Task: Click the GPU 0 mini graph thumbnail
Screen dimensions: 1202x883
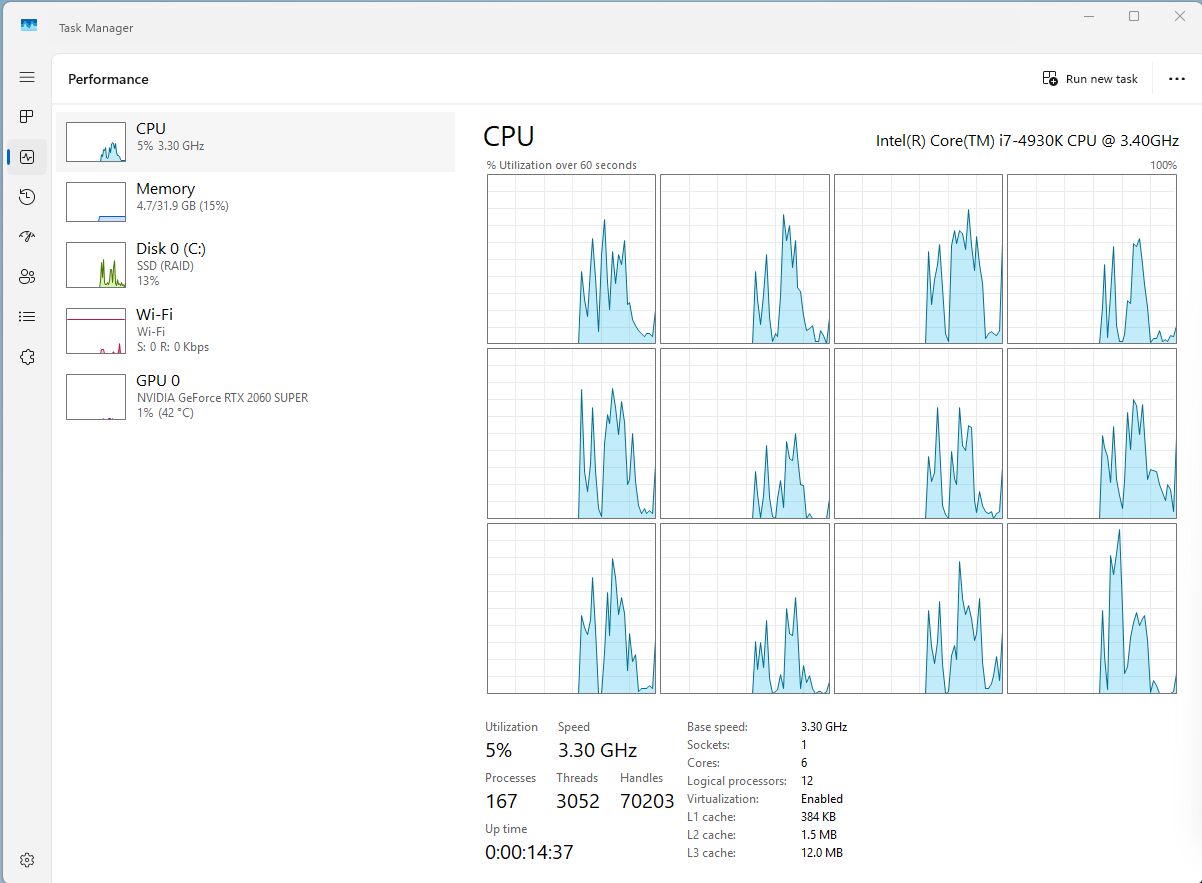Action: pos(96,396)
